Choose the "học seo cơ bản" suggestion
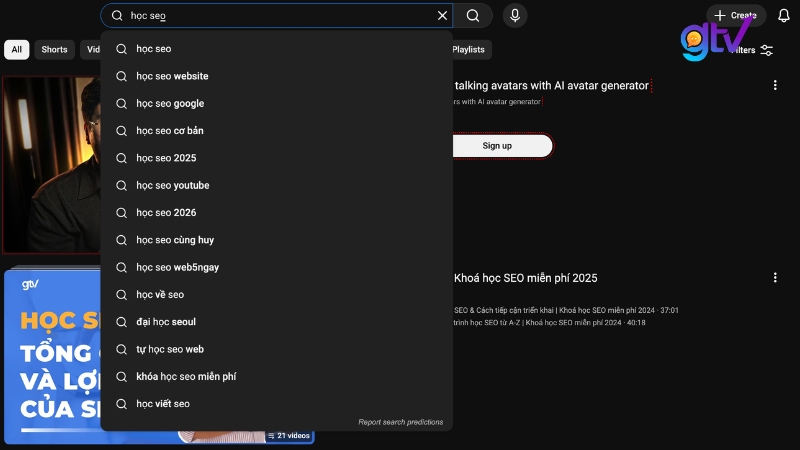The width and height of the screenshot is (800, 450). 170,131
